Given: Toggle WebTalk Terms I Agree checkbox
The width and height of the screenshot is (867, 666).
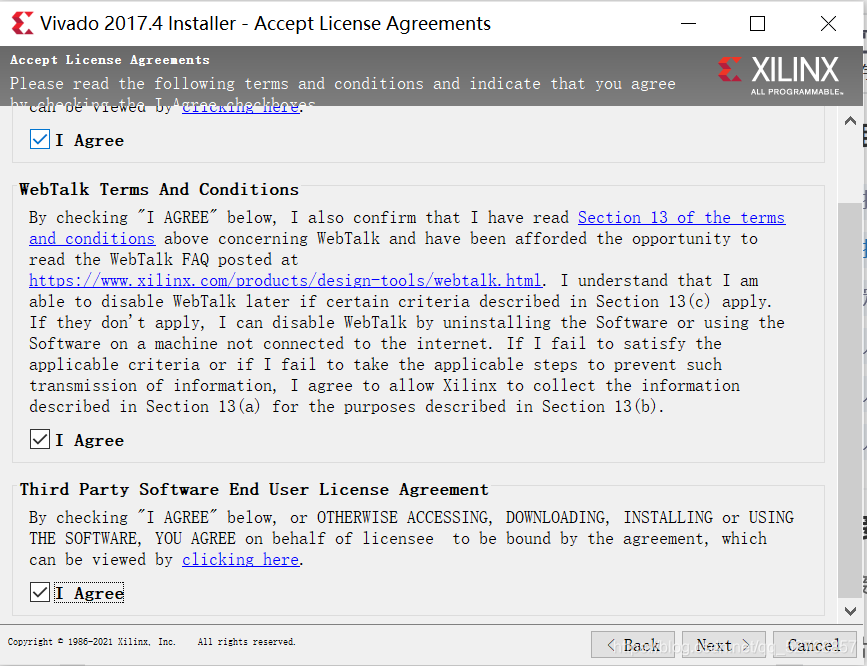Looking at the screenshot, I should 40,440.
